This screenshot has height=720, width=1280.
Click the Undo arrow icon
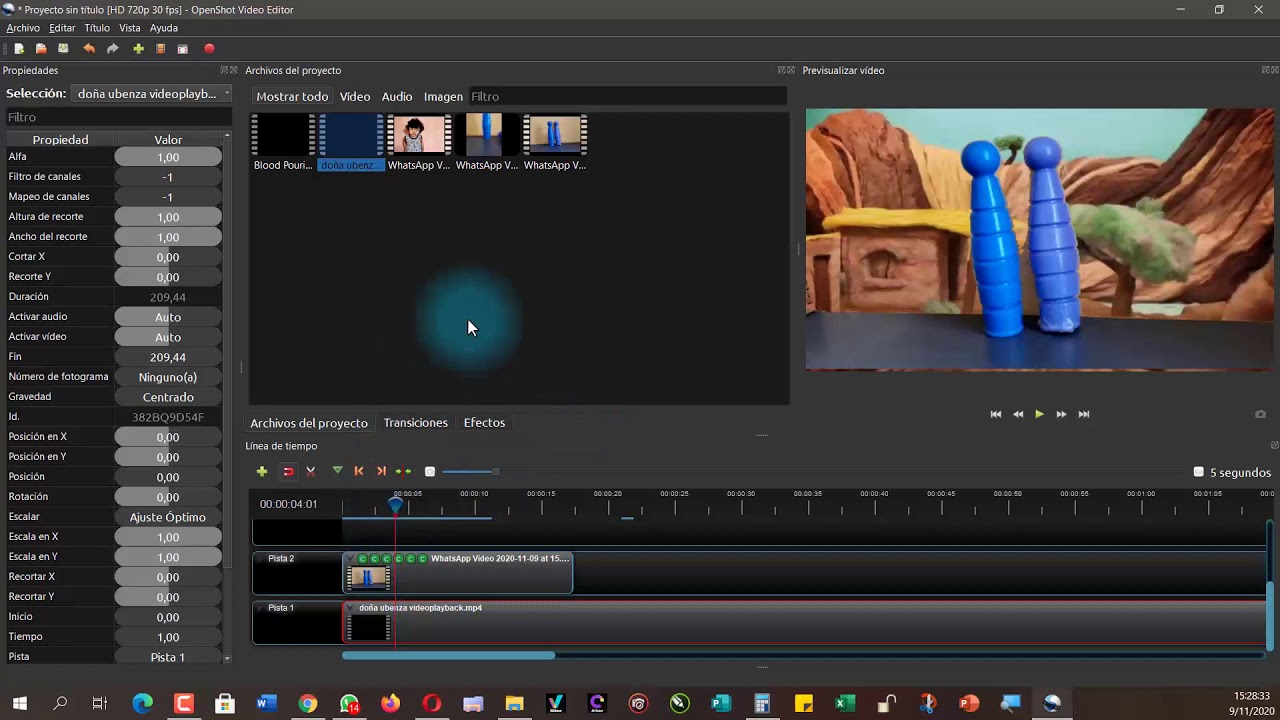point(89,49)
